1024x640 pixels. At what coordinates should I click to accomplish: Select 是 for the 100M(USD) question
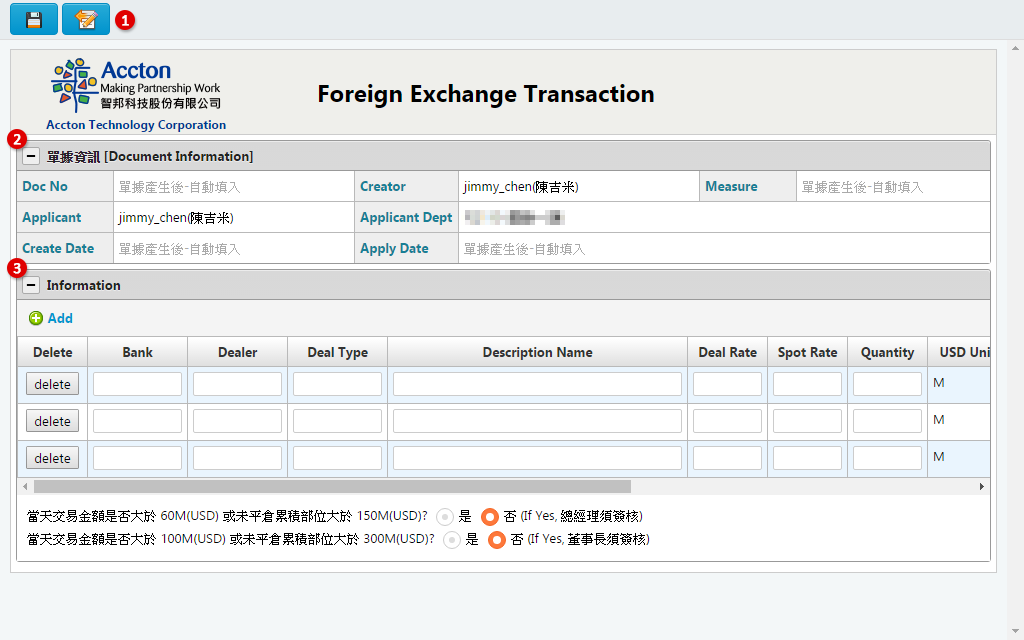click(451, 540)
